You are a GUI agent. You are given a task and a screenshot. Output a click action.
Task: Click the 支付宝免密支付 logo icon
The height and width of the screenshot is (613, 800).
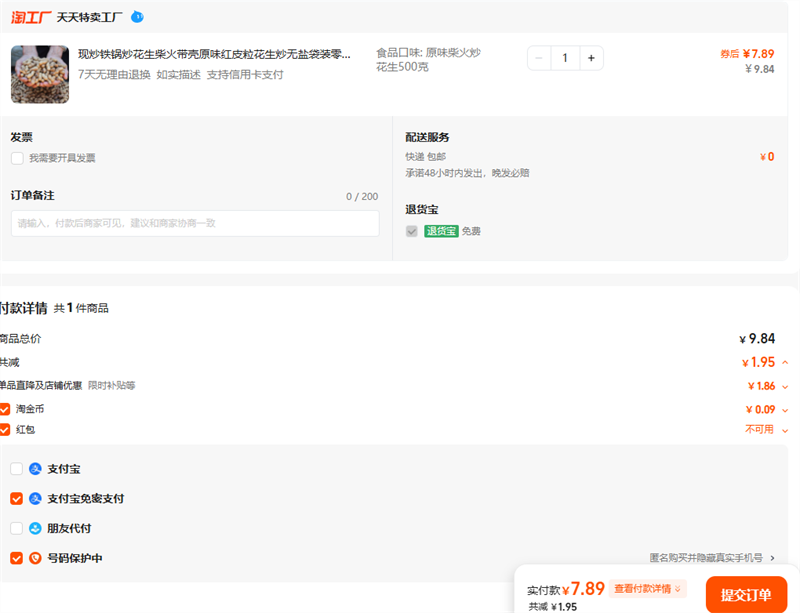coord(35,498)
